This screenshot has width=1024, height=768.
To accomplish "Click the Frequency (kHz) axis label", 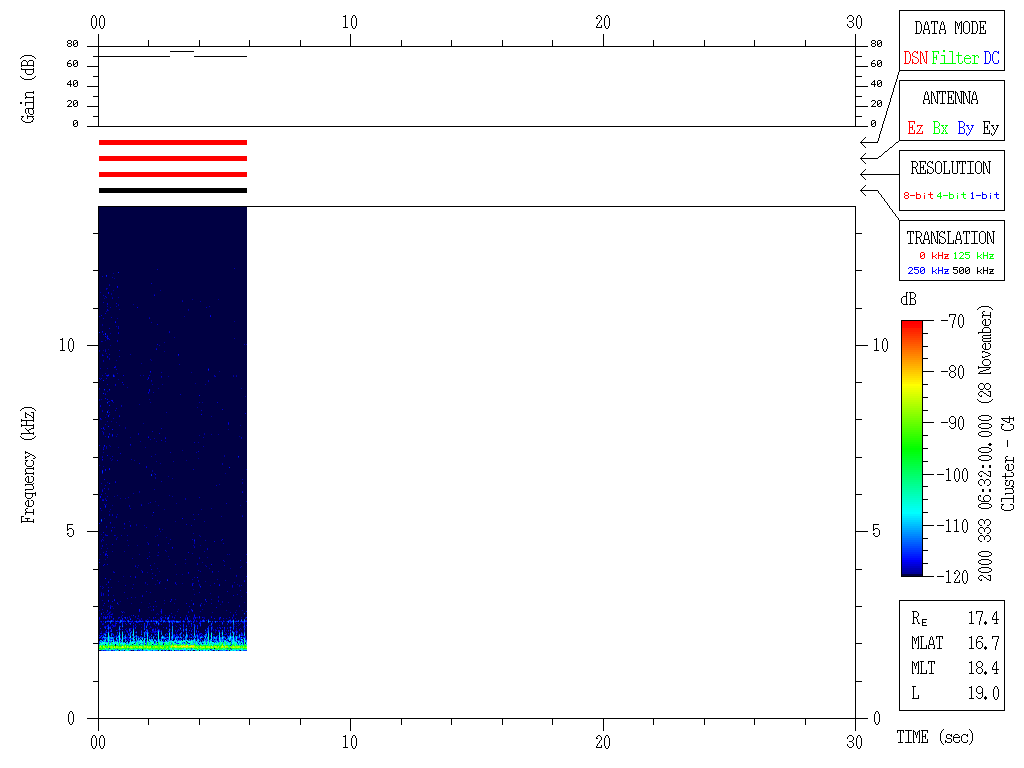I will pos(27,464).
